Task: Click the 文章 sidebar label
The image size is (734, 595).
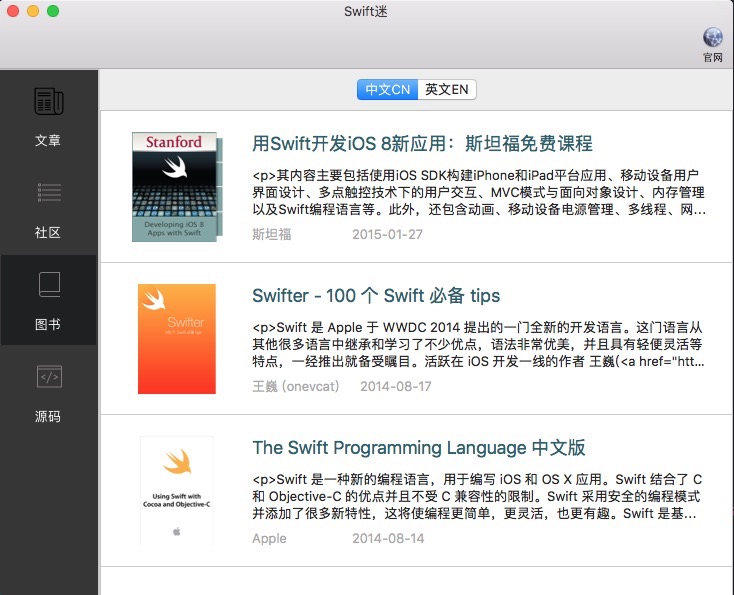Action: point(48,140)
